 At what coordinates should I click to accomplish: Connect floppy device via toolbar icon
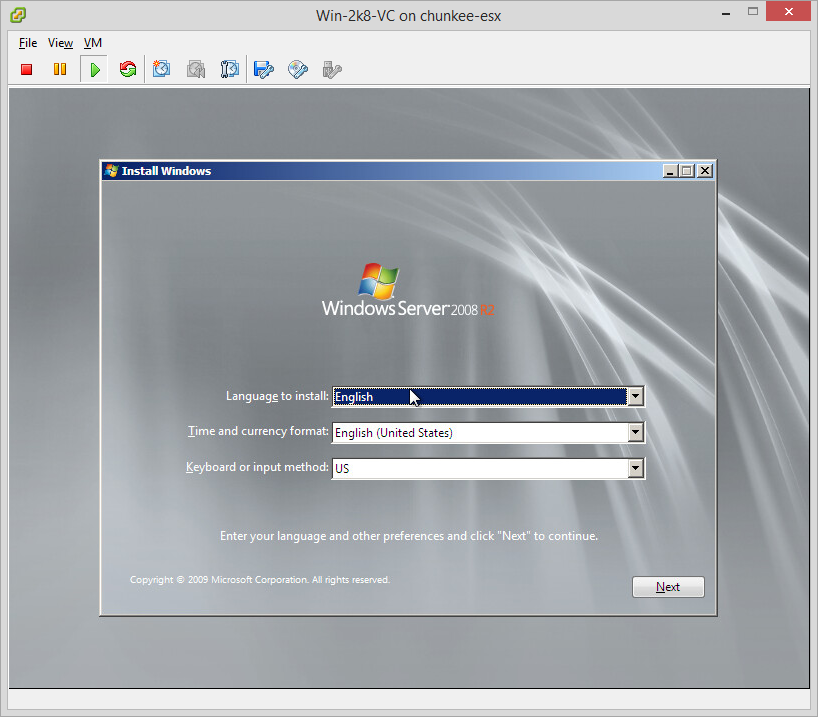[x=264, y=69]
